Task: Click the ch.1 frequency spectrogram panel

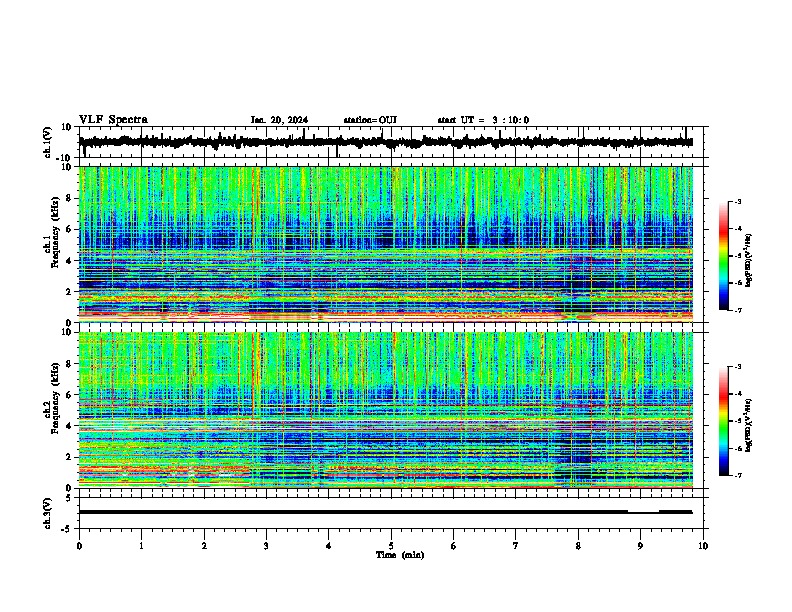Action: point(386,244)
